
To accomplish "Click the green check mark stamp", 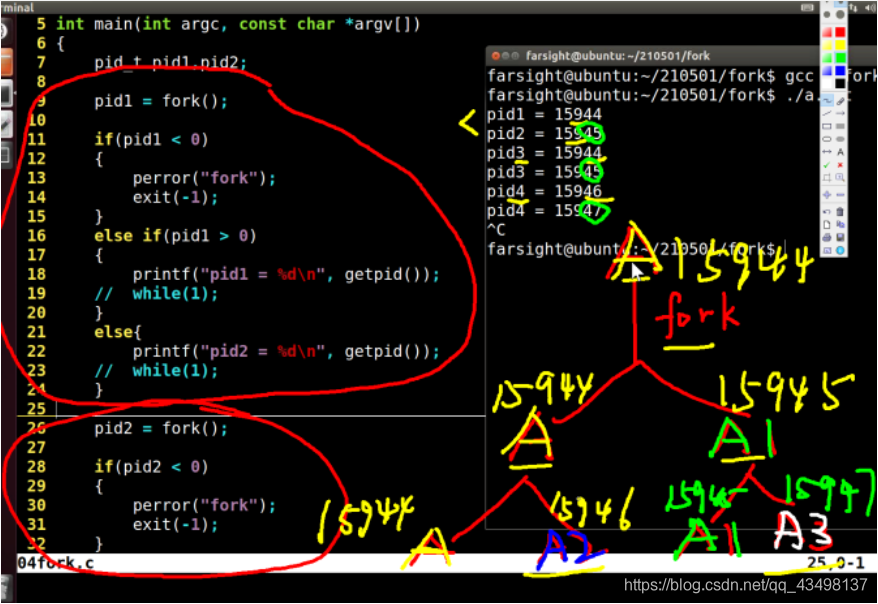I will pyautogui.click(x=827, y=165).
